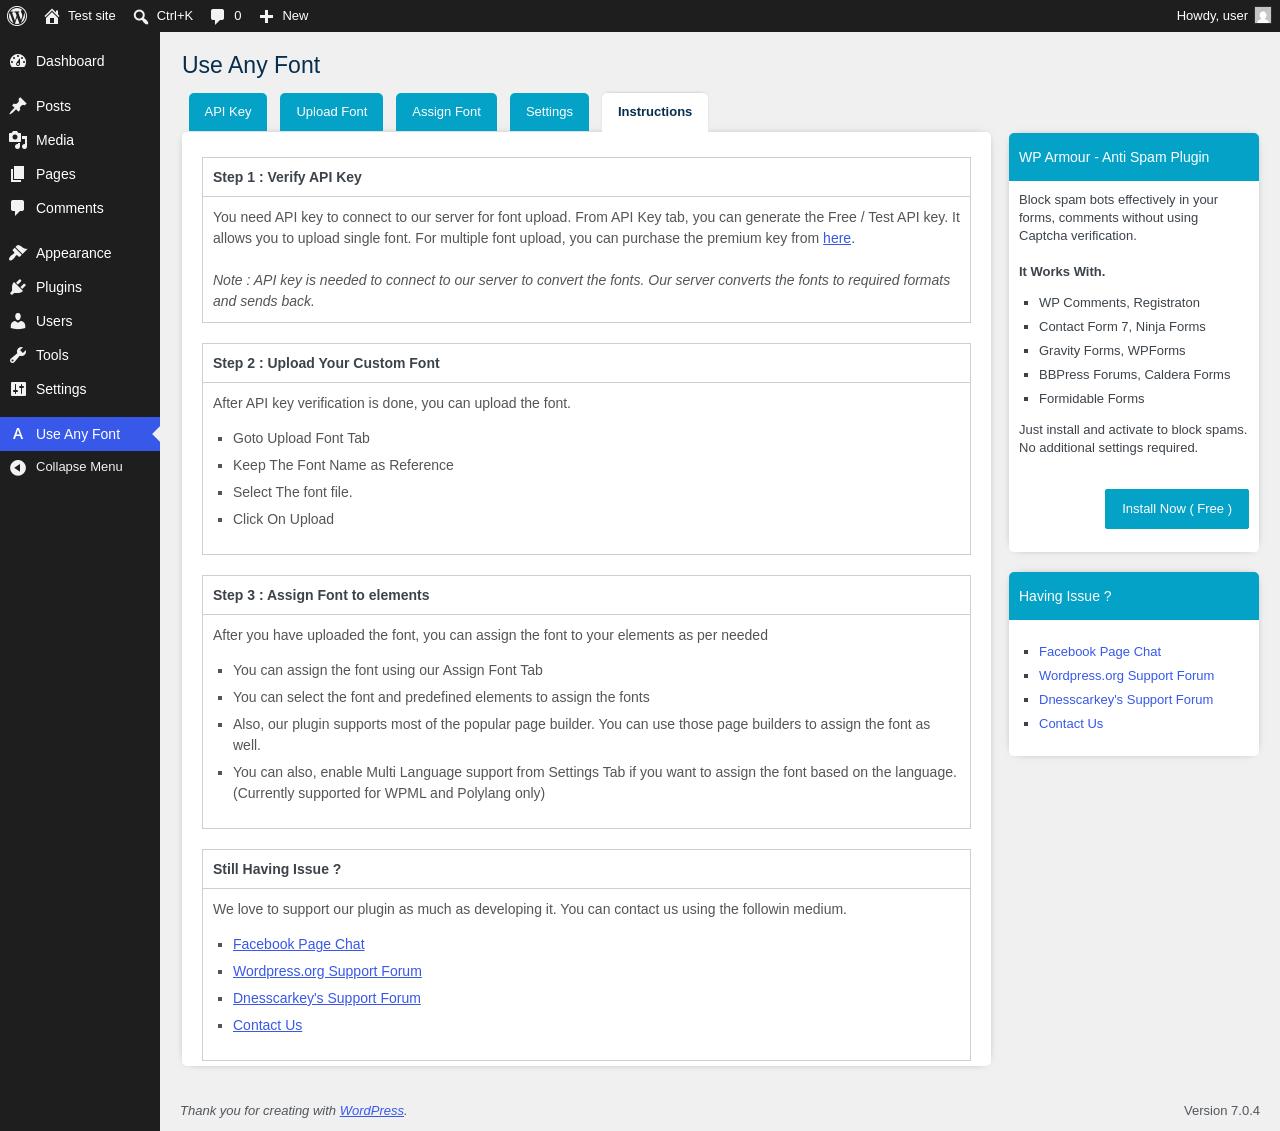Viewport: 1280px width, 1131px height.
Task: Click the Comments bubble sidebar icon
Action: coord(18,208)
